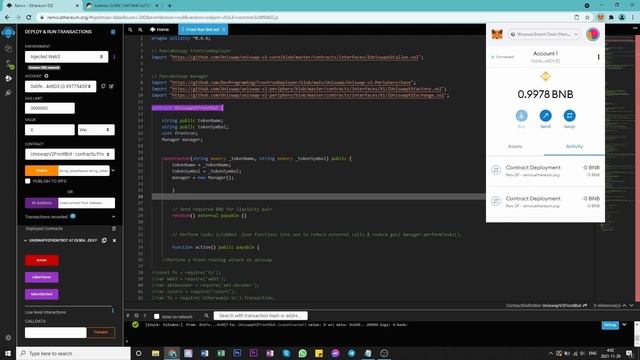640x360 pixels.
Task: Click terminal search magnifier icon
Action: pos(207,316)
